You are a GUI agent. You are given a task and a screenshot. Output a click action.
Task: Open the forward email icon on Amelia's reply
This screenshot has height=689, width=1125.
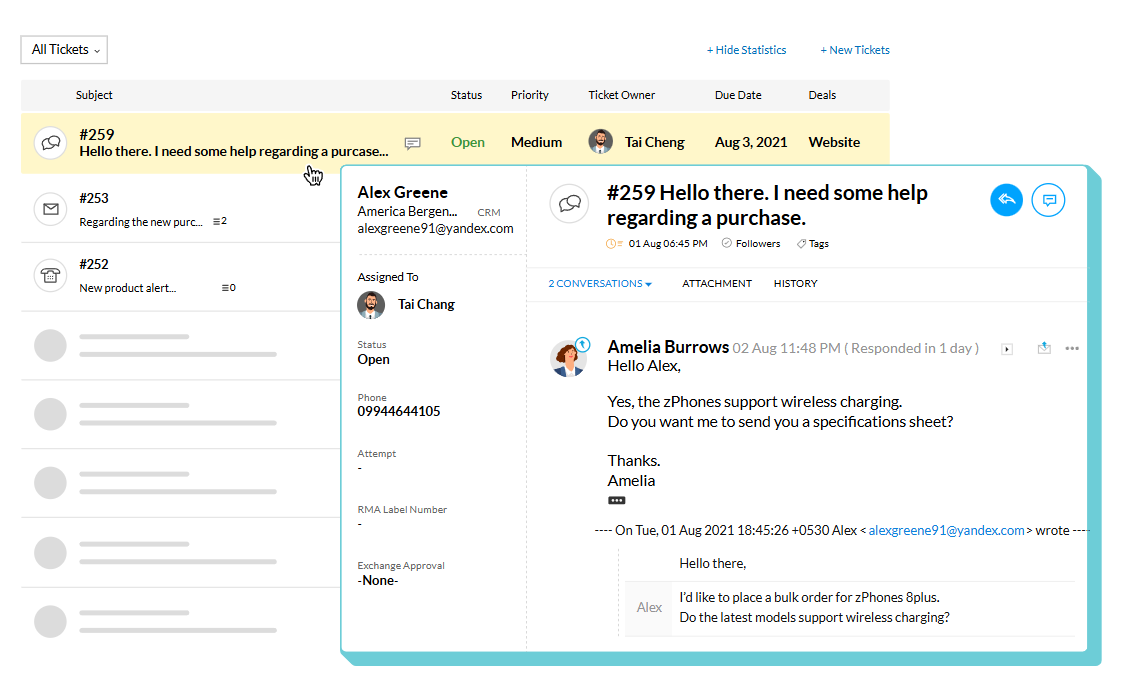coord(1044,347)
